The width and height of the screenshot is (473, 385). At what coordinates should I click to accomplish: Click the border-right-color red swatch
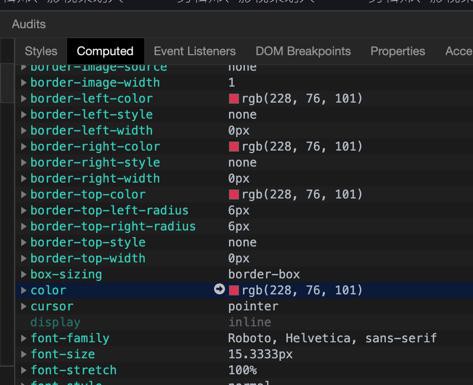point(234,147)
